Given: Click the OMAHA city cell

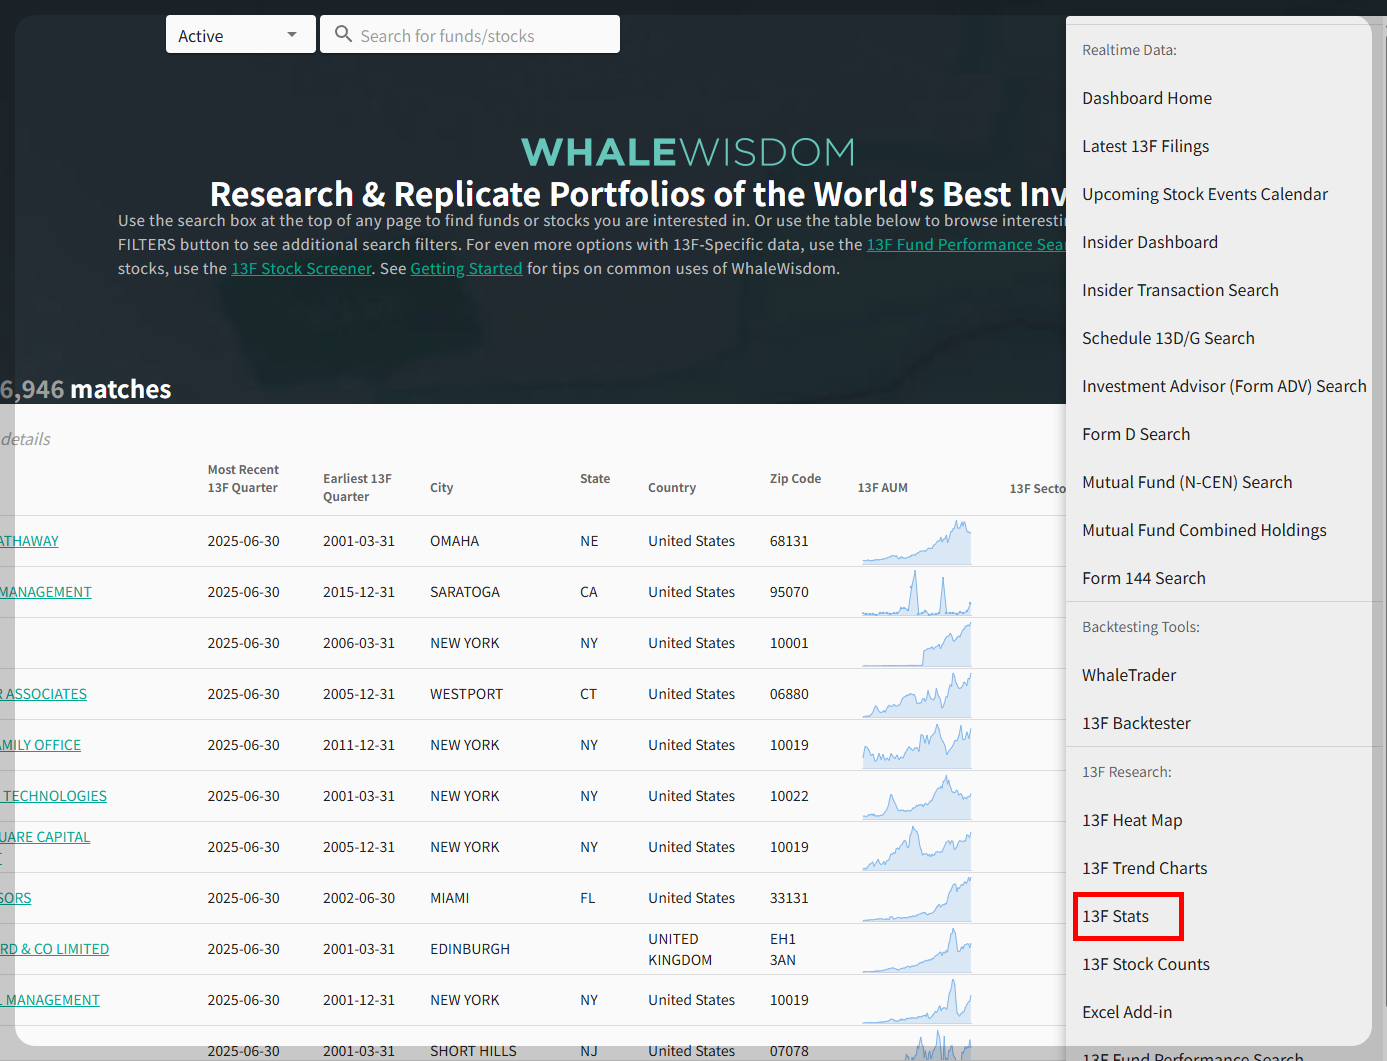Looking at the screenshot, I should click(x=454, y=541).
